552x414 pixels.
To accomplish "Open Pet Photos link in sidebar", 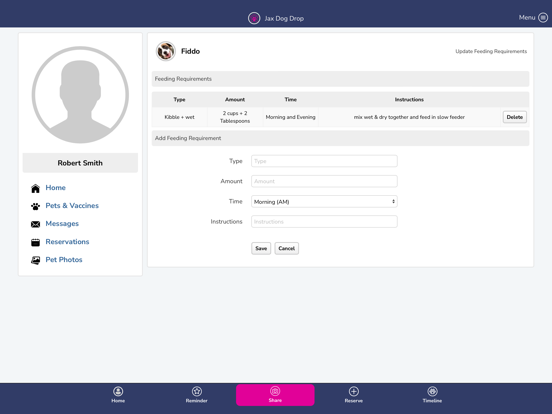I will (x=64, y=259).
